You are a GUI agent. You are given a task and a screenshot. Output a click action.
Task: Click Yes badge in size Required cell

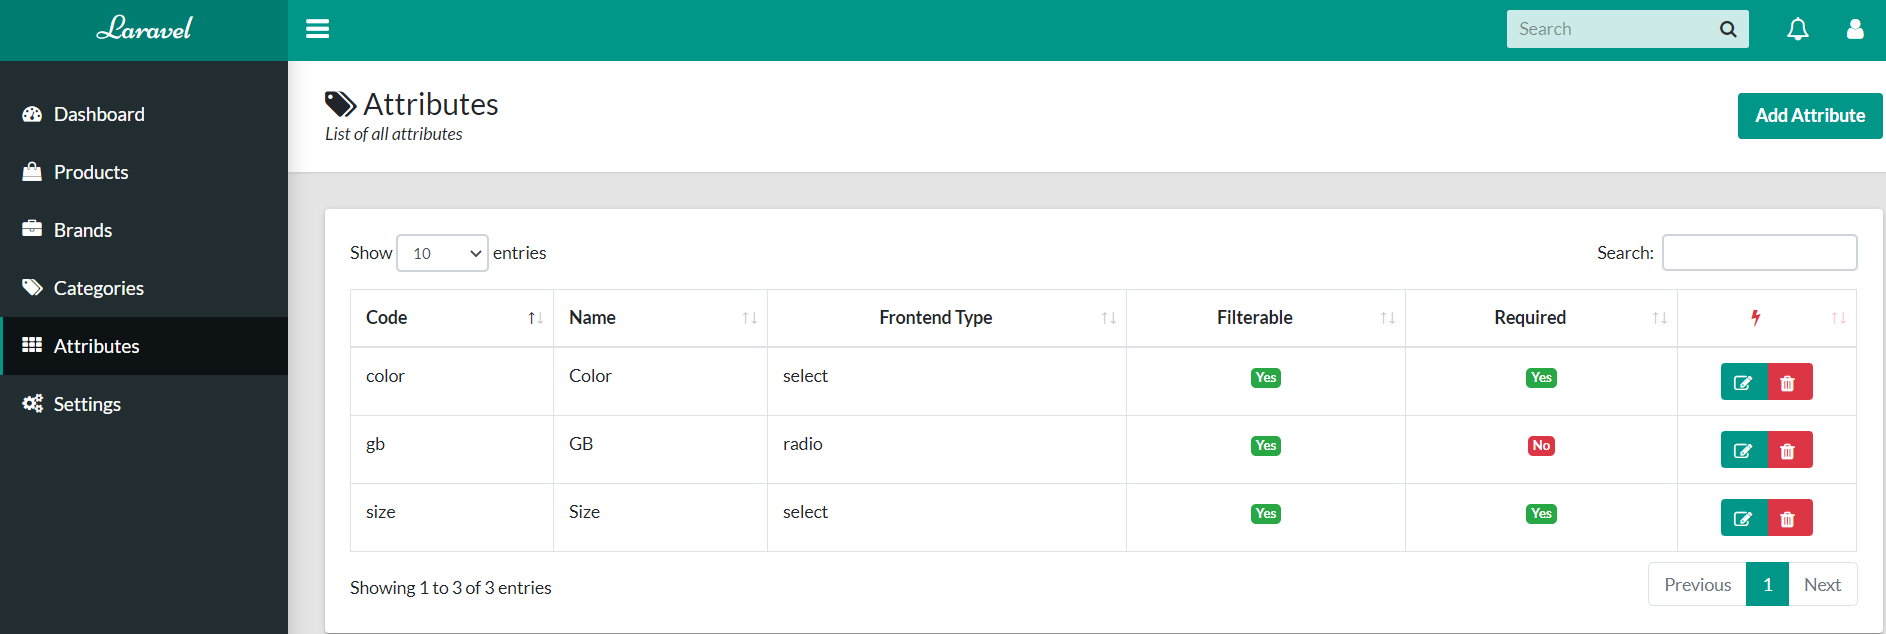1541,514
